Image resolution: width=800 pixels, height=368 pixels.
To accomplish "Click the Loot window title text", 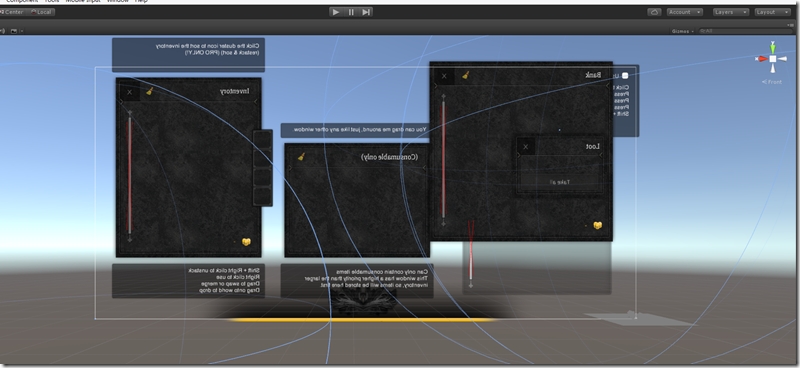I will pos(592,146).
